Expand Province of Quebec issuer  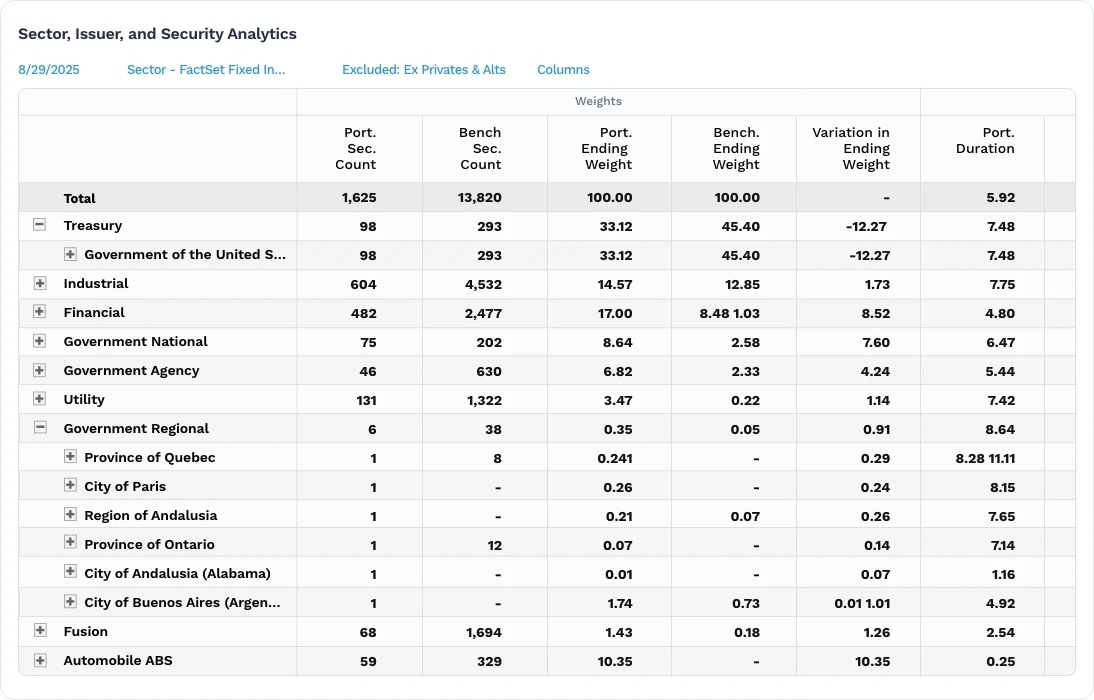pyautogui.click(x=70, y=456)
